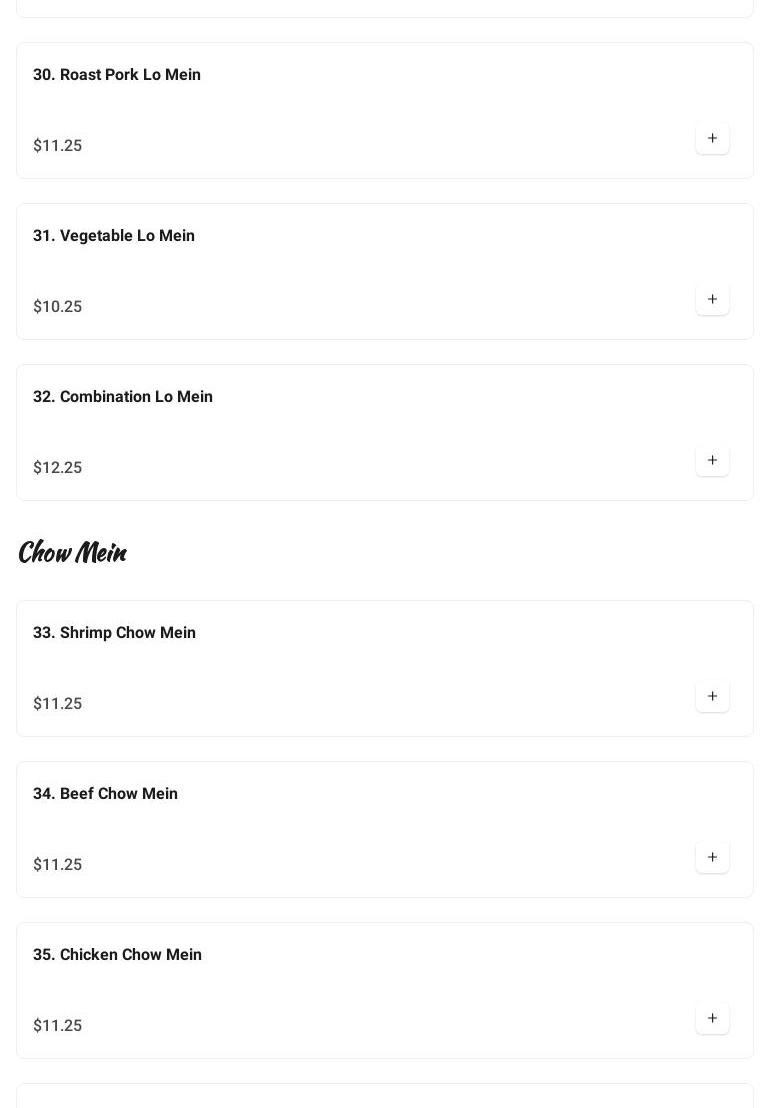The image size is (770, 1108).
Task: Click the $10.25 Vegetable Lo Mein price
Action: 58,307
